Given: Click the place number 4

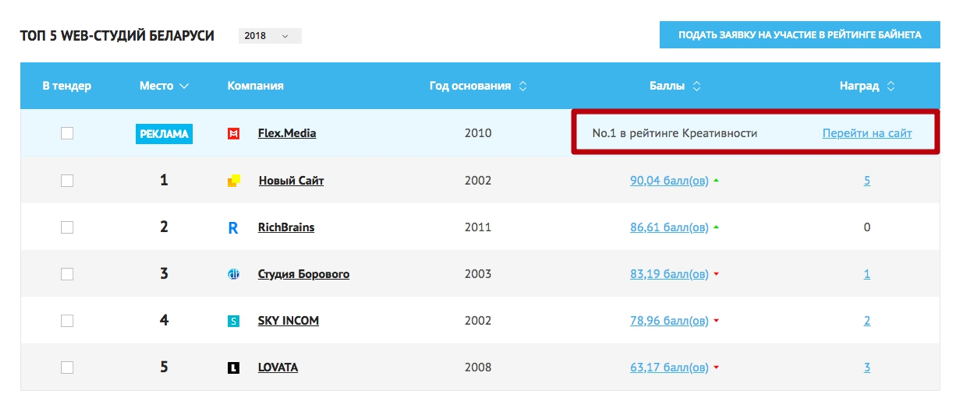Looking at the screenshot, I should click(x=164, y=321).
